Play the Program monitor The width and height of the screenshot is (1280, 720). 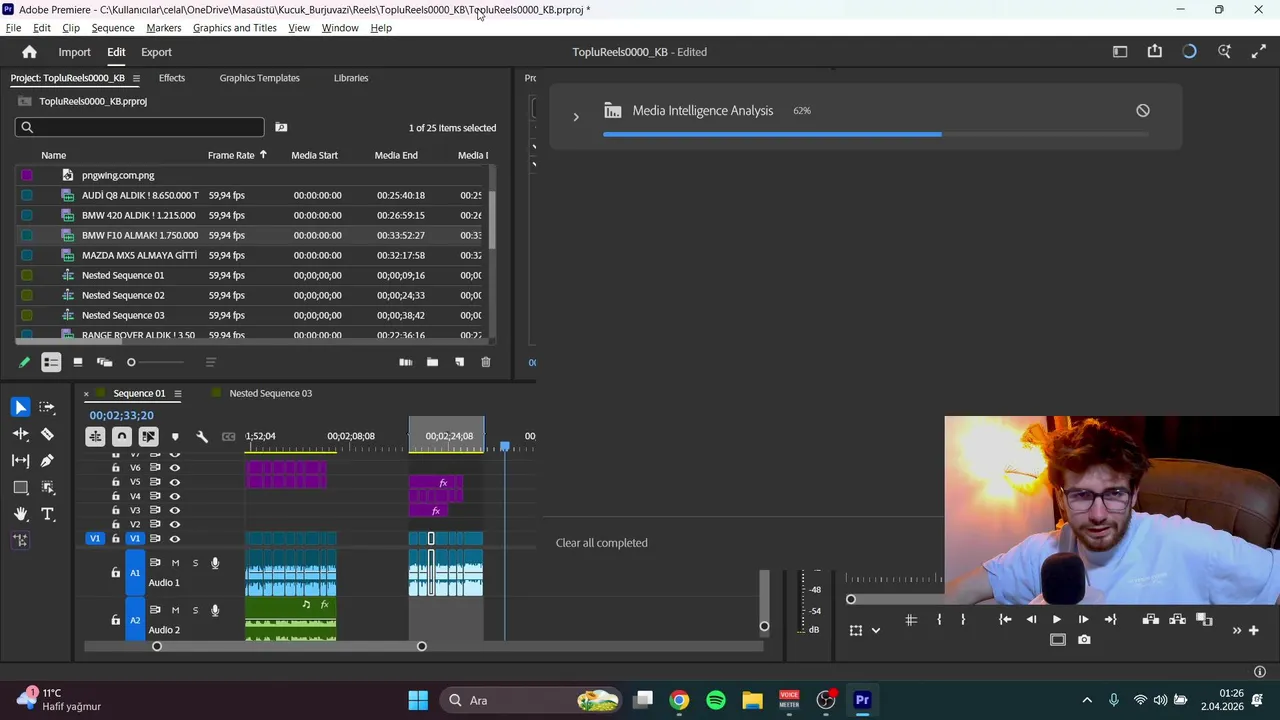click(1057, 620)
